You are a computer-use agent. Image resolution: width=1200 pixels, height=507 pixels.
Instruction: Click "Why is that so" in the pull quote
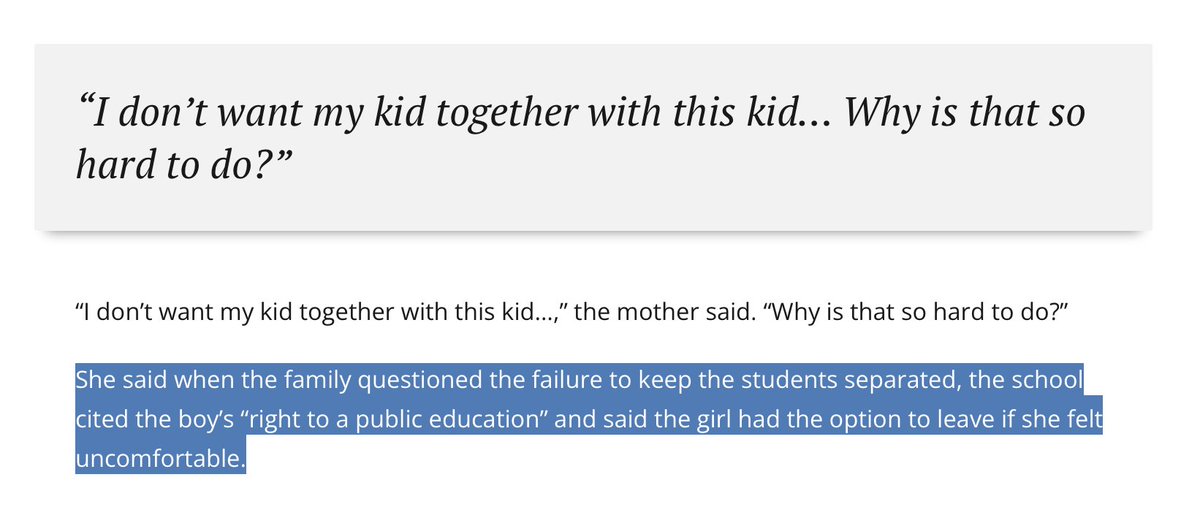(965, 112)
